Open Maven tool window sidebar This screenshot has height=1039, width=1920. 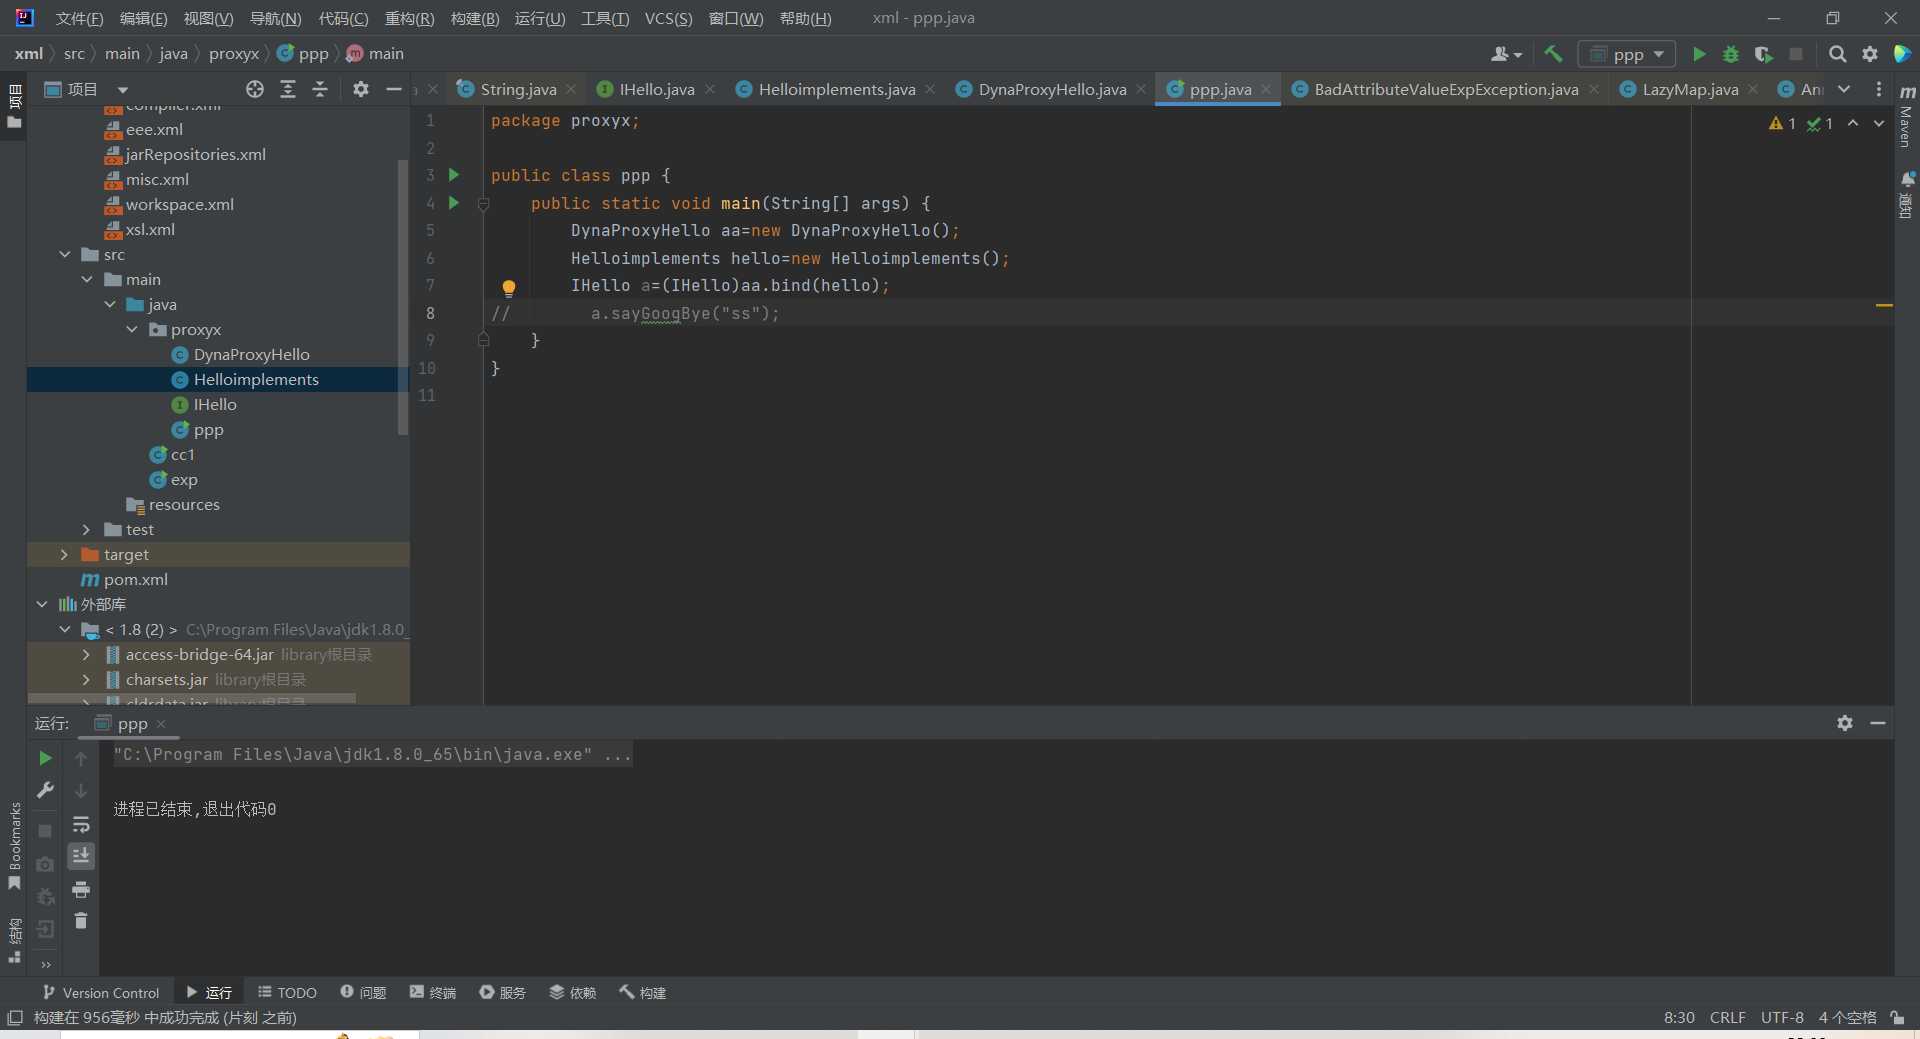(1907, 117)
